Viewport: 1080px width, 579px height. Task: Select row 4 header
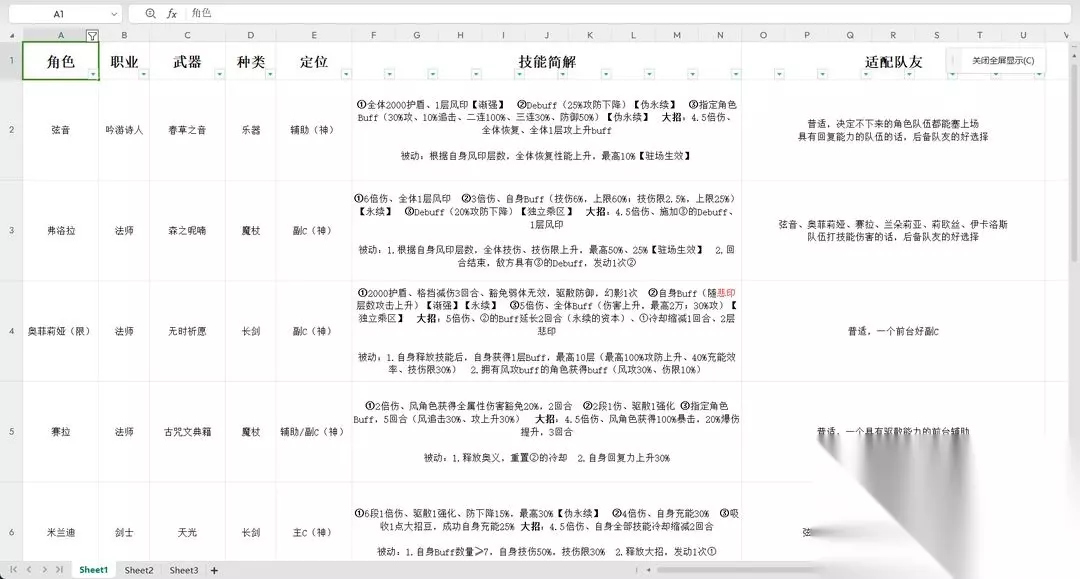tap(11, 331)
